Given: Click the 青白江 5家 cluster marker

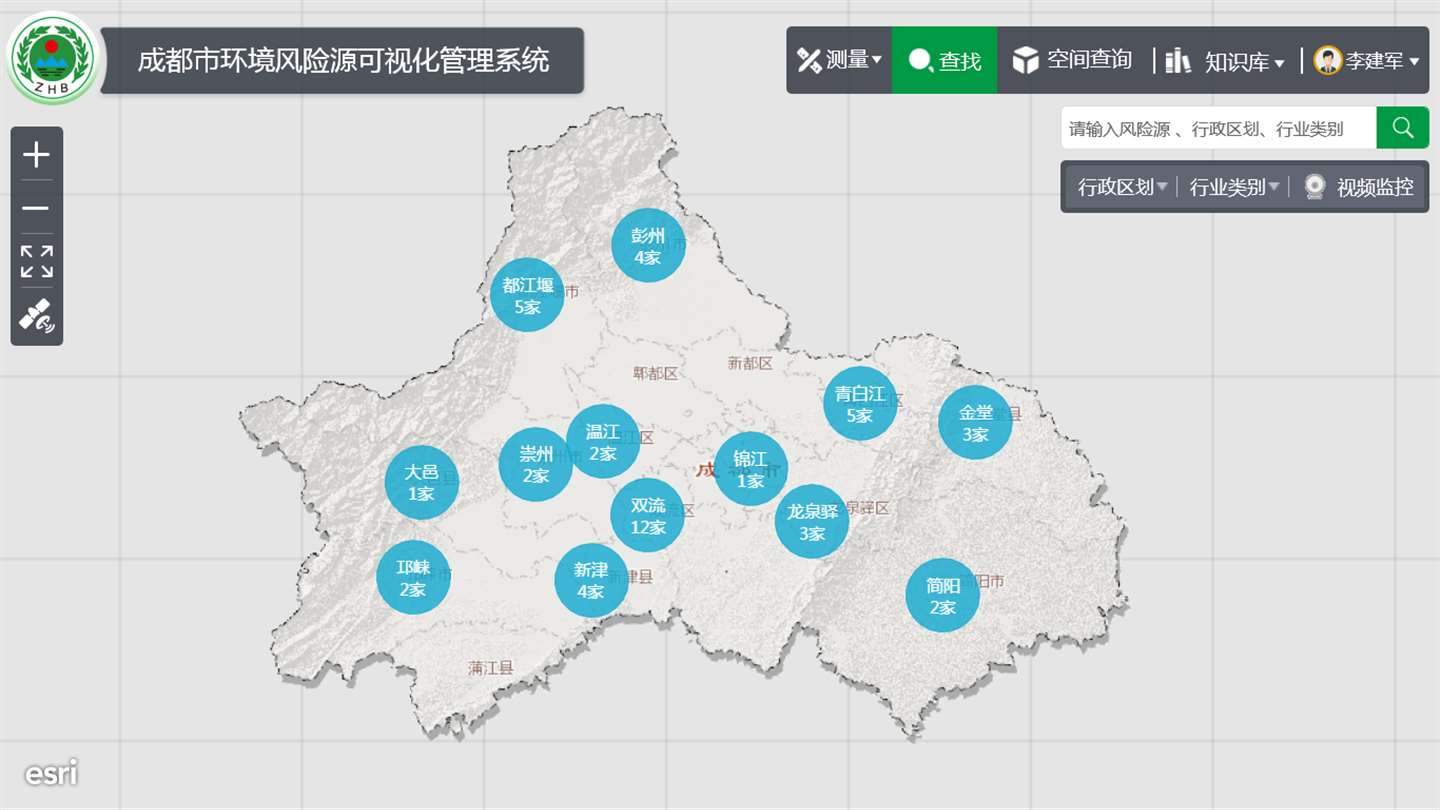Looking at the screenshot, I should (860, 403).
